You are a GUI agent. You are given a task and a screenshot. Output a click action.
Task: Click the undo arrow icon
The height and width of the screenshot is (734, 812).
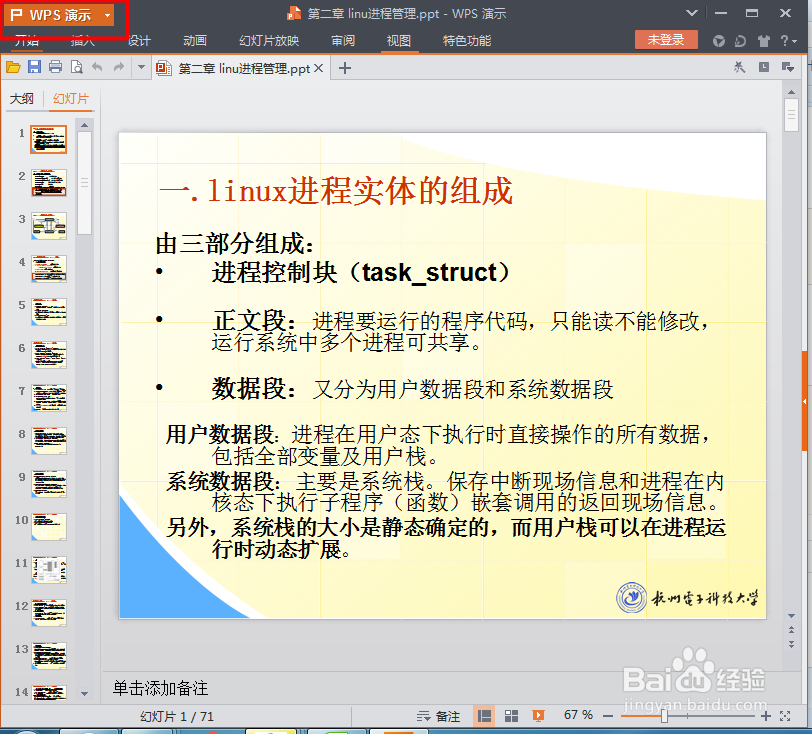pos(97,67)
